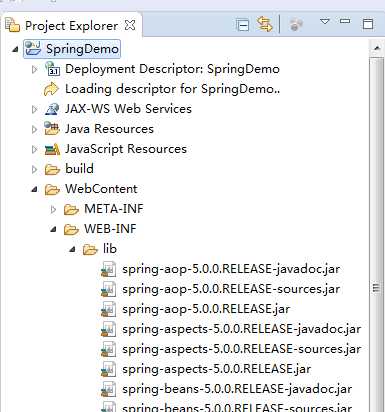Collapse the WebContent folder

tap(34, 190)
